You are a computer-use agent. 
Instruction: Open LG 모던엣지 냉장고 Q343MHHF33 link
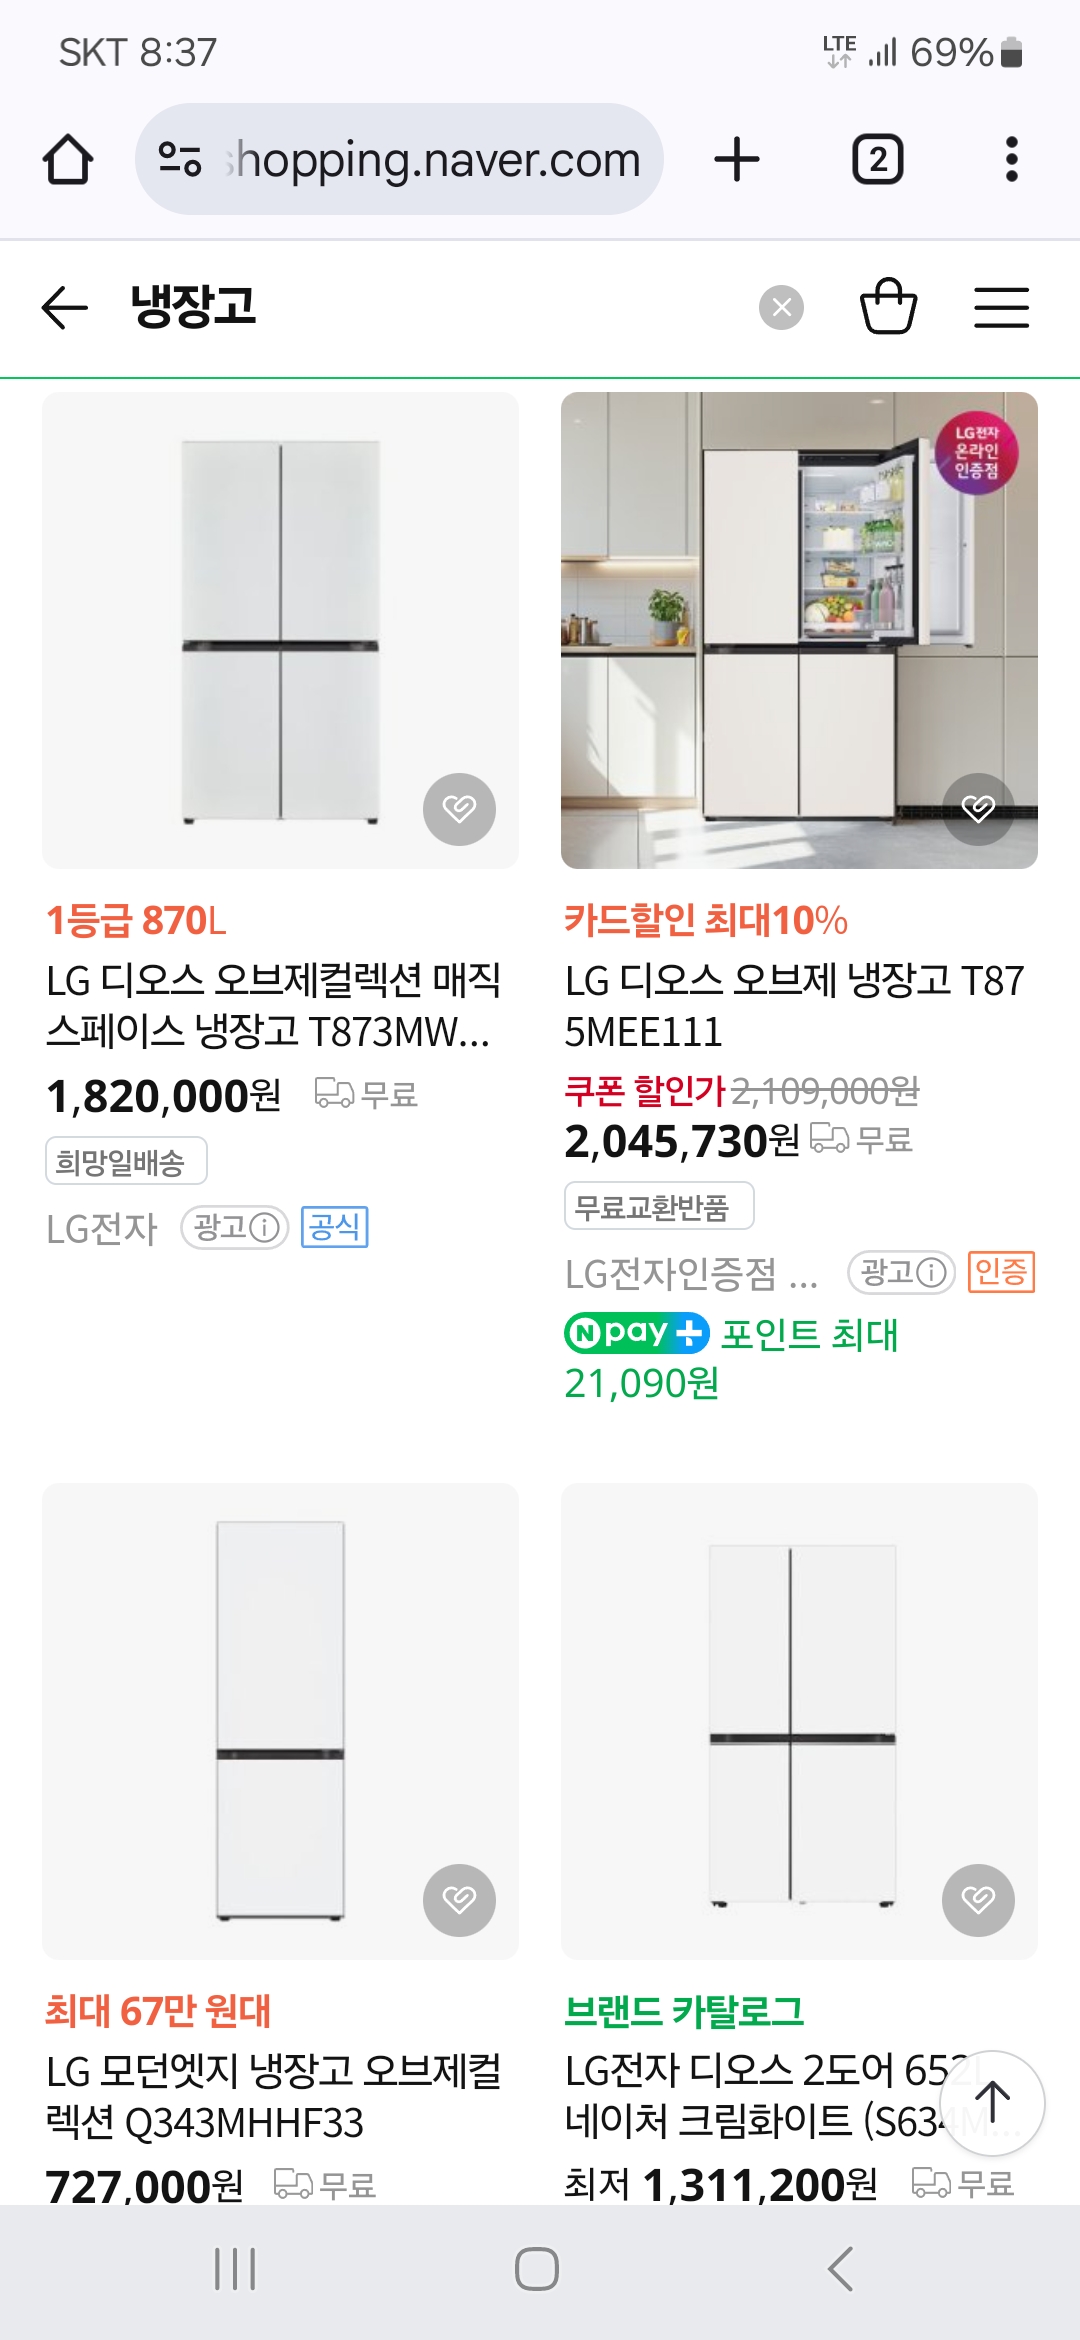tap(272, 2097)
